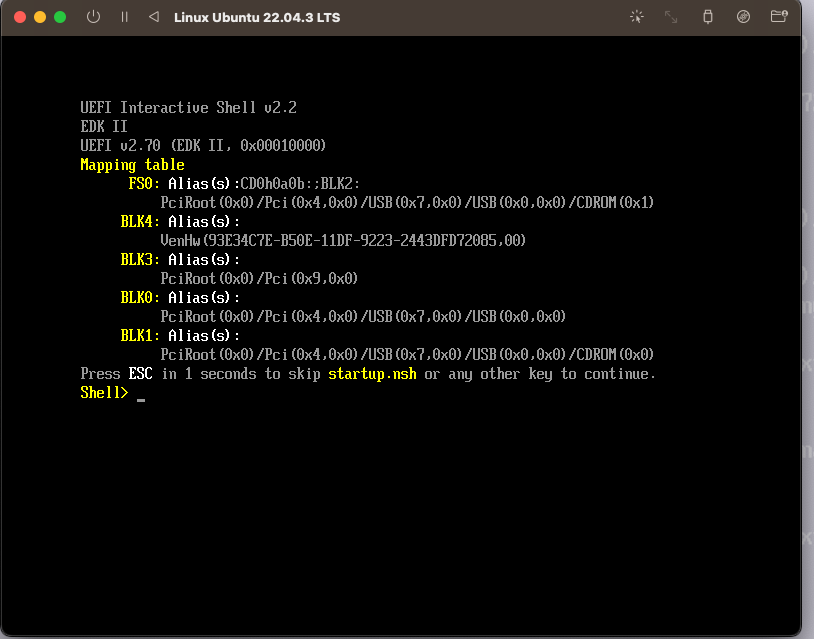Image resolution: width=814 pixels, height=639 pixels.
Task: Open the shared folder menu
Action: 779,17
